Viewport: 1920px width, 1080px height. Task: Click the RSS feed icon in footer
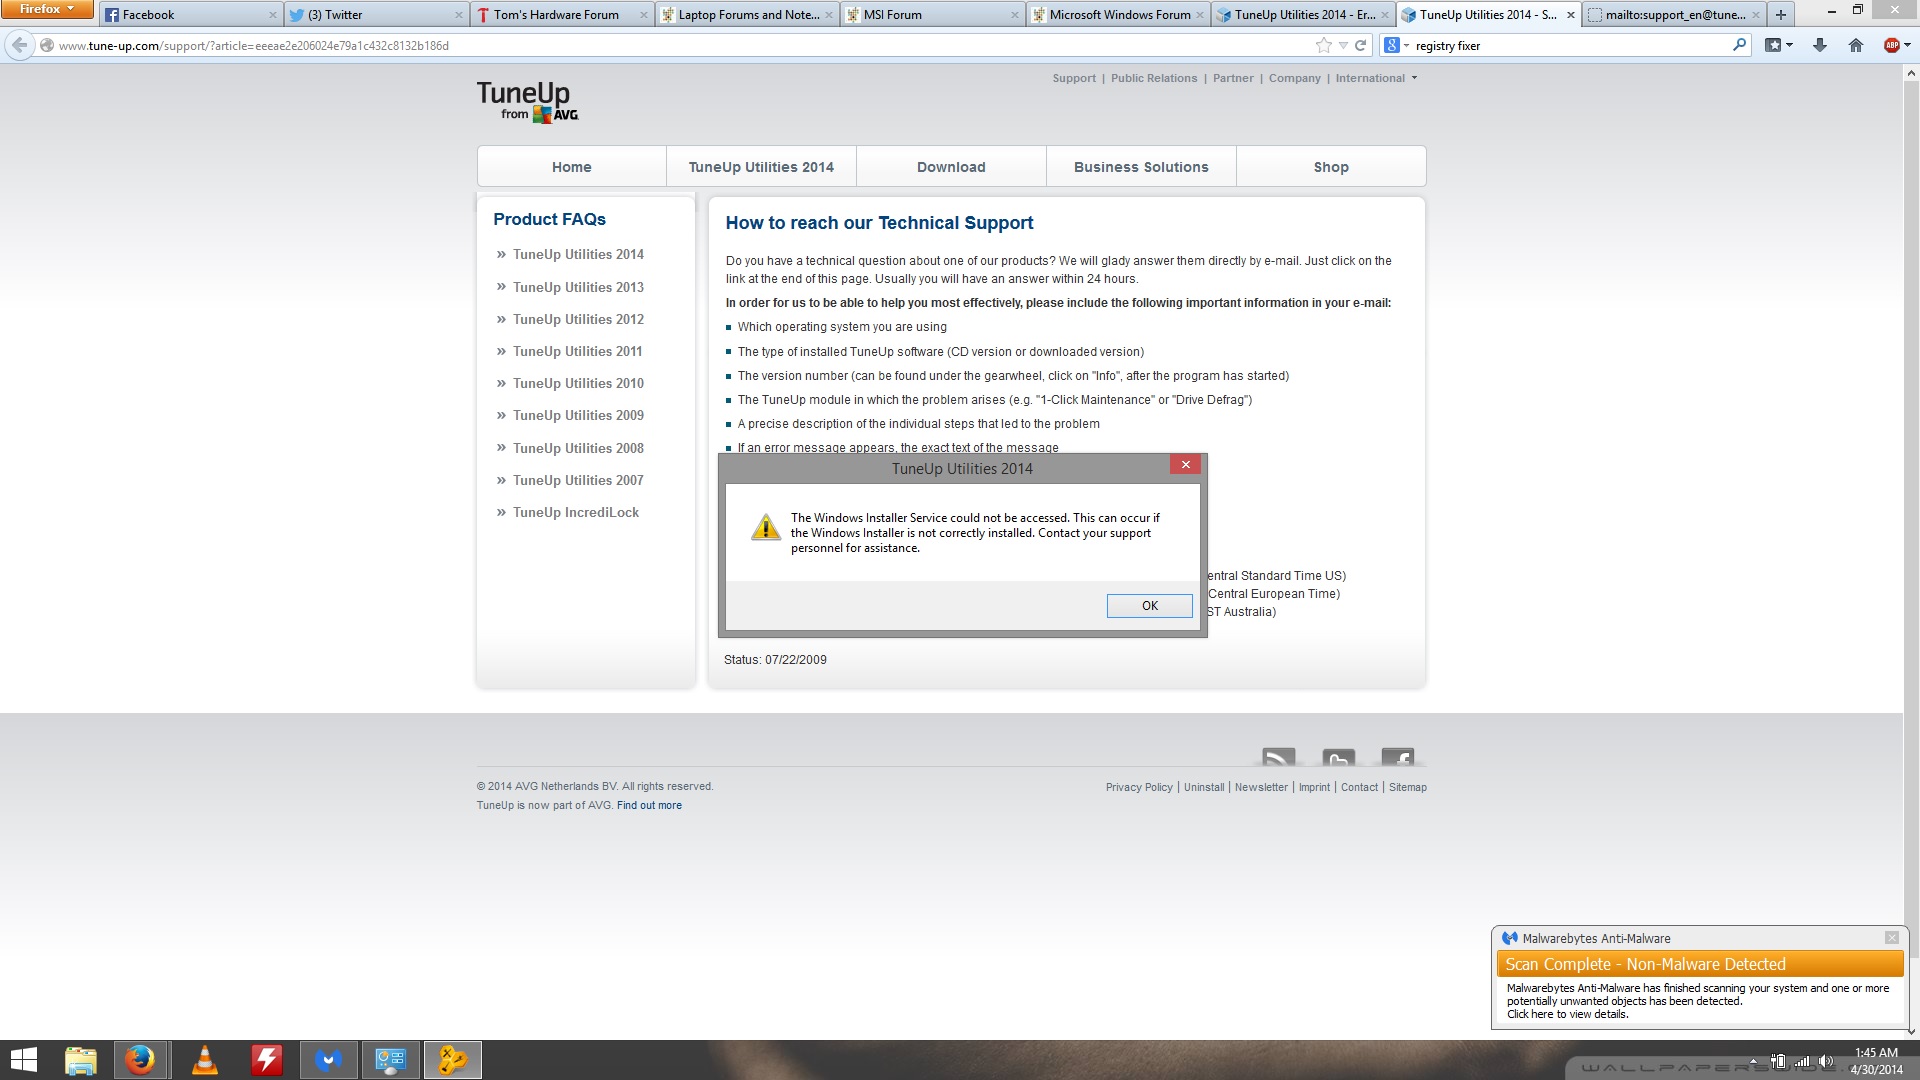[1278, 757]
